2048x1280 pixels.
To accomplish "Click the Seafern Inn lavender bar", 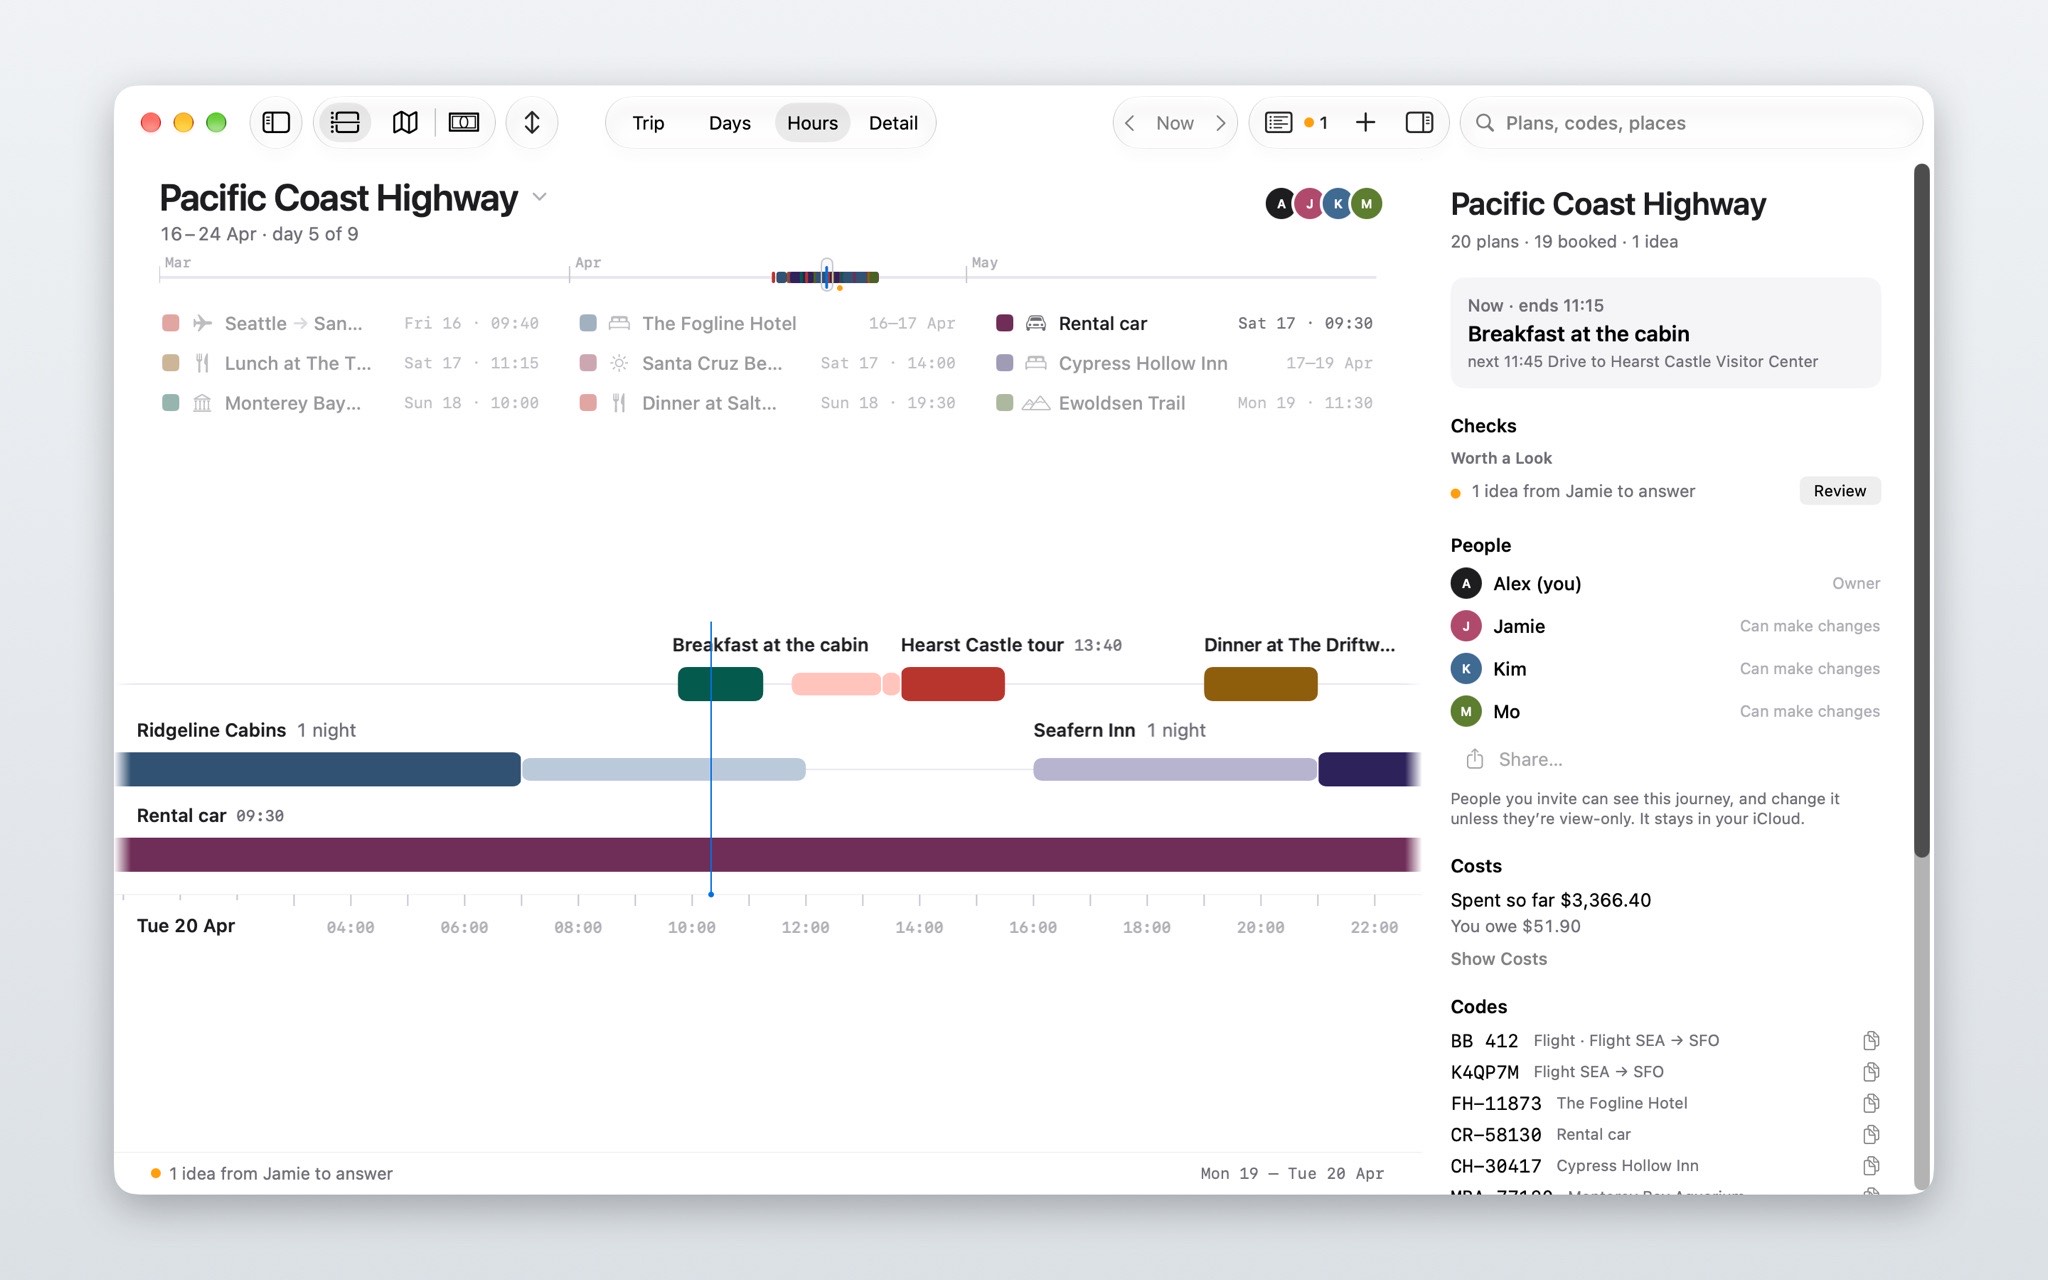I will (x=1174, y=769).
